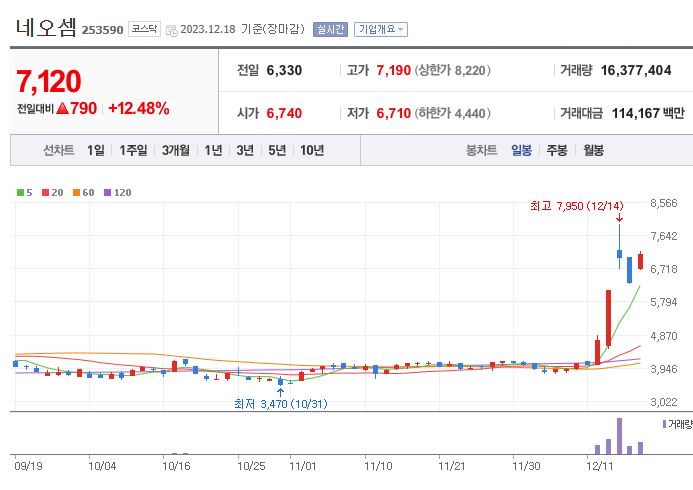Click the 12/11 date axis label
693x490 pixels.
[600, 466]
